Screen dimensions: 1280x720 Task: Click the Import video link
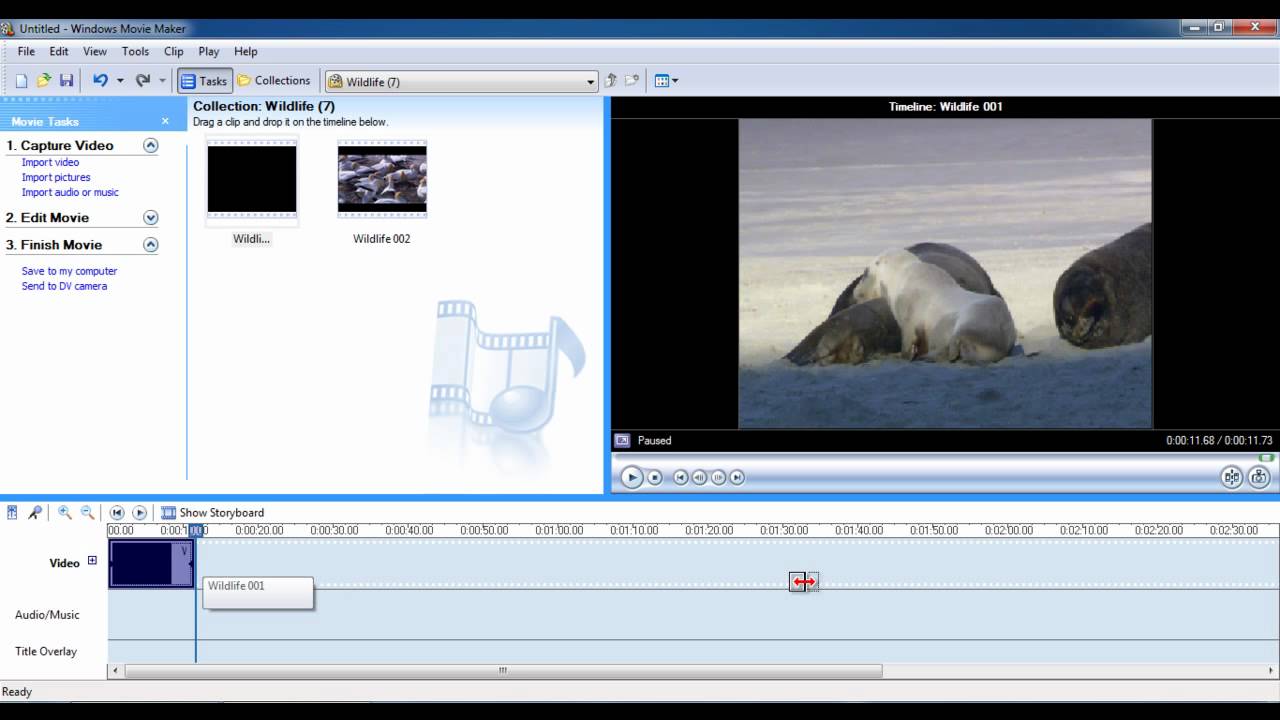coord(50,163)
